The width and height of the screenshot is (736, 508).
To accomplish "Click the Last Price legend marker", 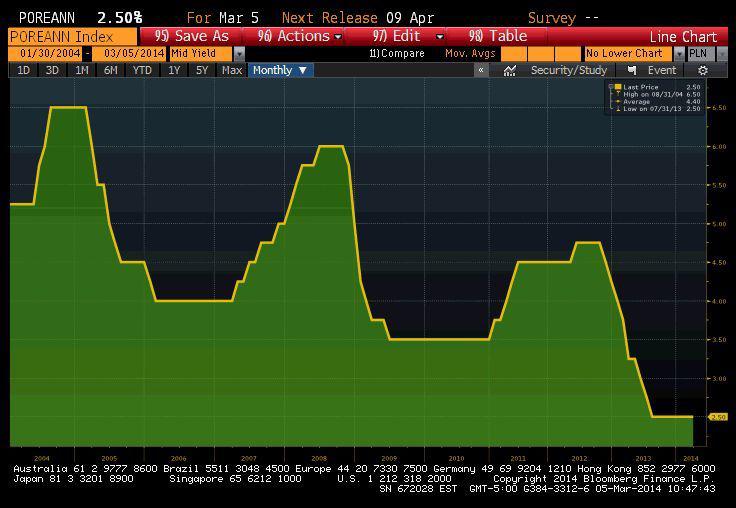I will pos(619,88).
